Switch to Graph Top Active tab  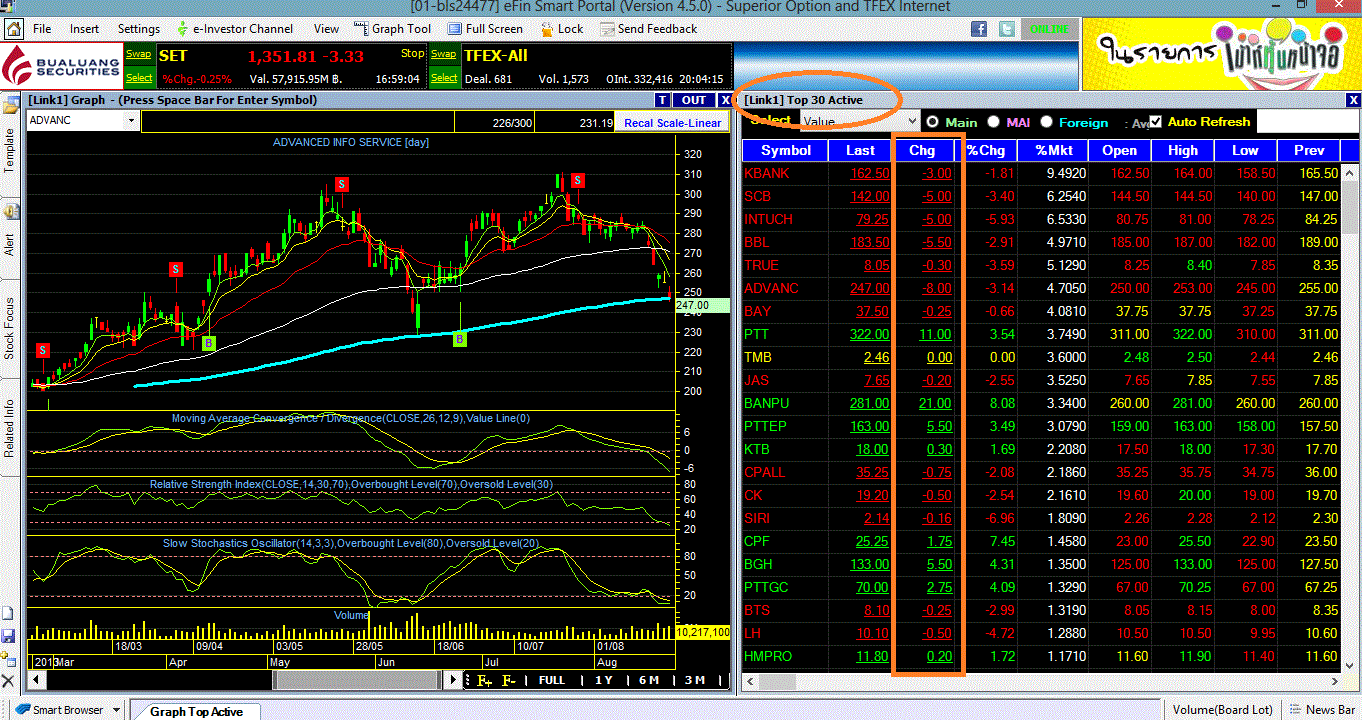tap(197, 711)
